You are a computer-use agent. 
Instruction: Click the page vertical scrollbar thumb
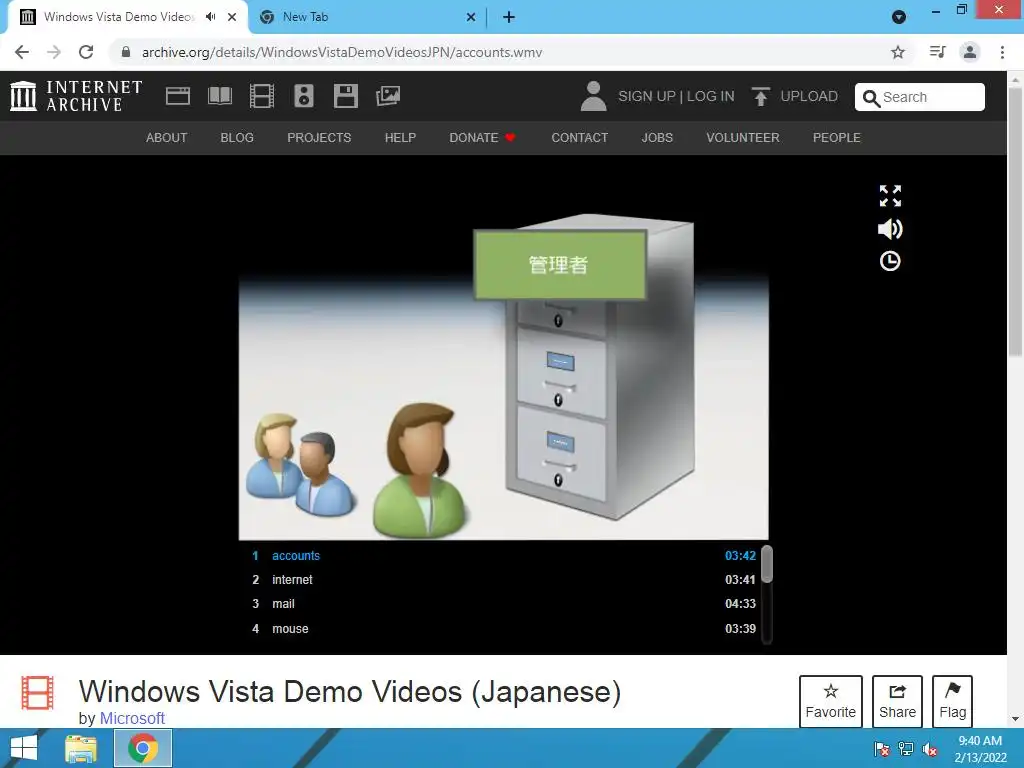[x=1015, y=222]
